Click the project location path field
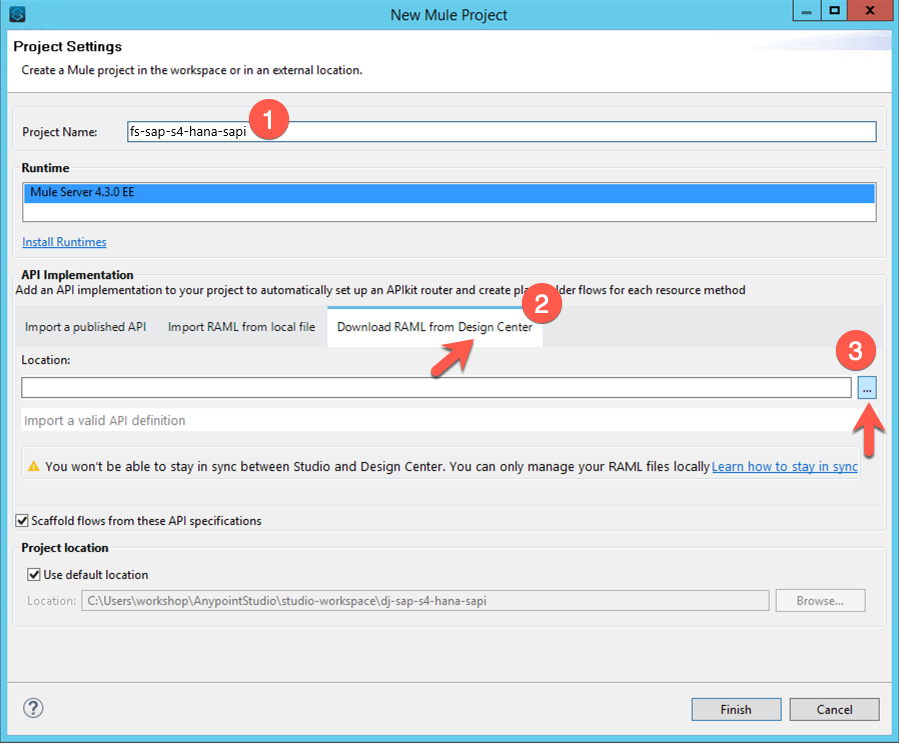 pos(425,601)
